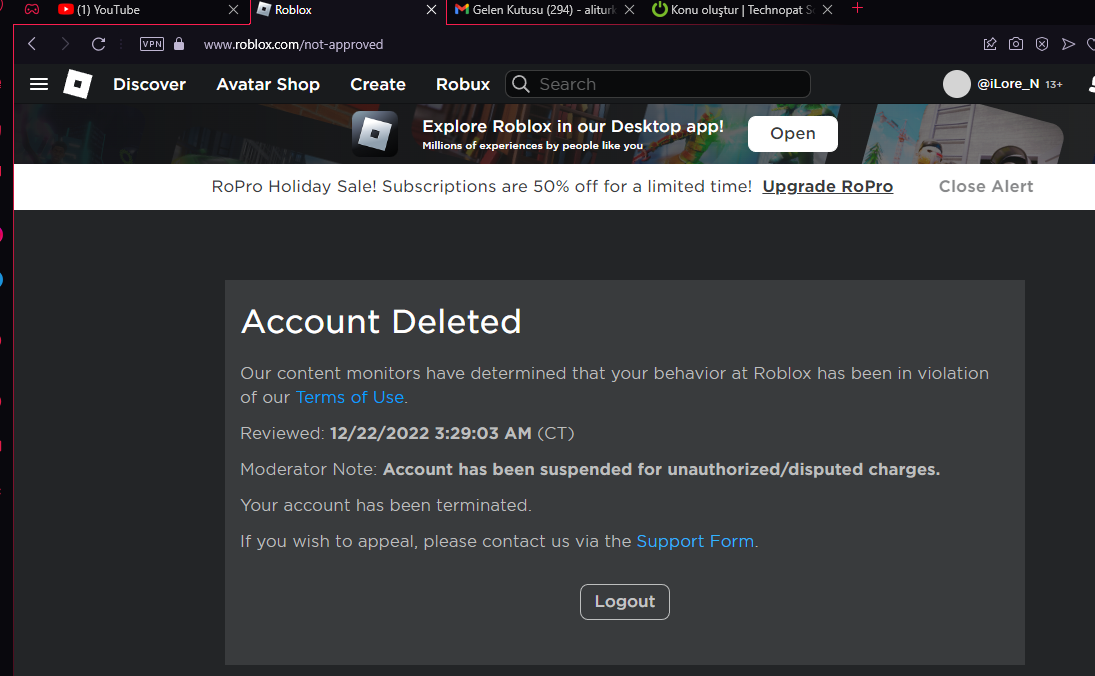
Task: Dismiss banner with Close Alert
Action: point(986,186)
